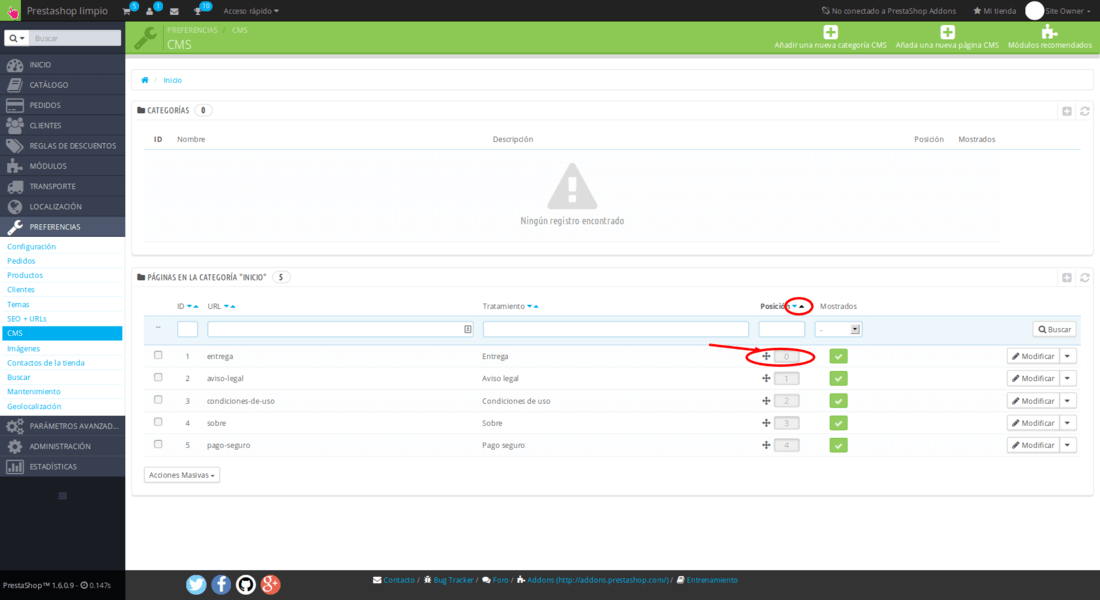
Task: Open the GitHub link icon
Action: pyautogui.click(x=246, y=584)
